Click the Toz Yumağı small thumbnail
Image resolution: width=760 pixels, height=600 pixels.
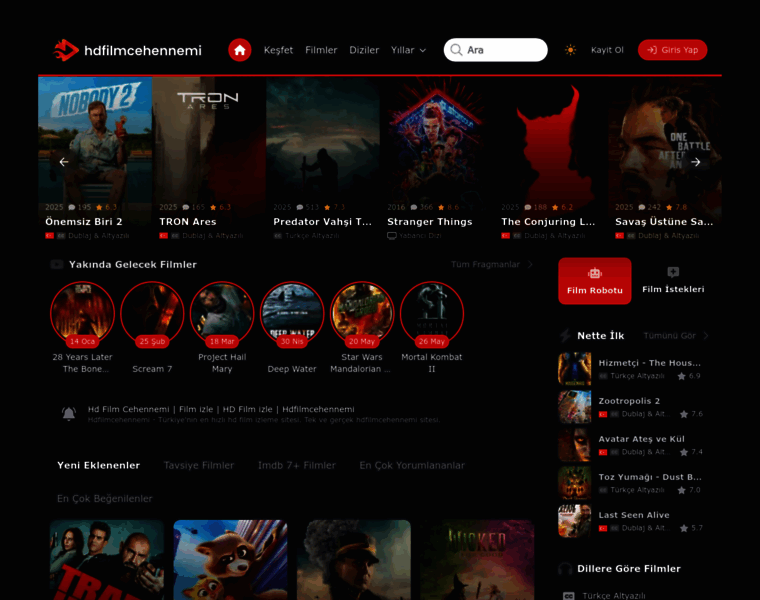pyautogui.click(x=574, y=483)
